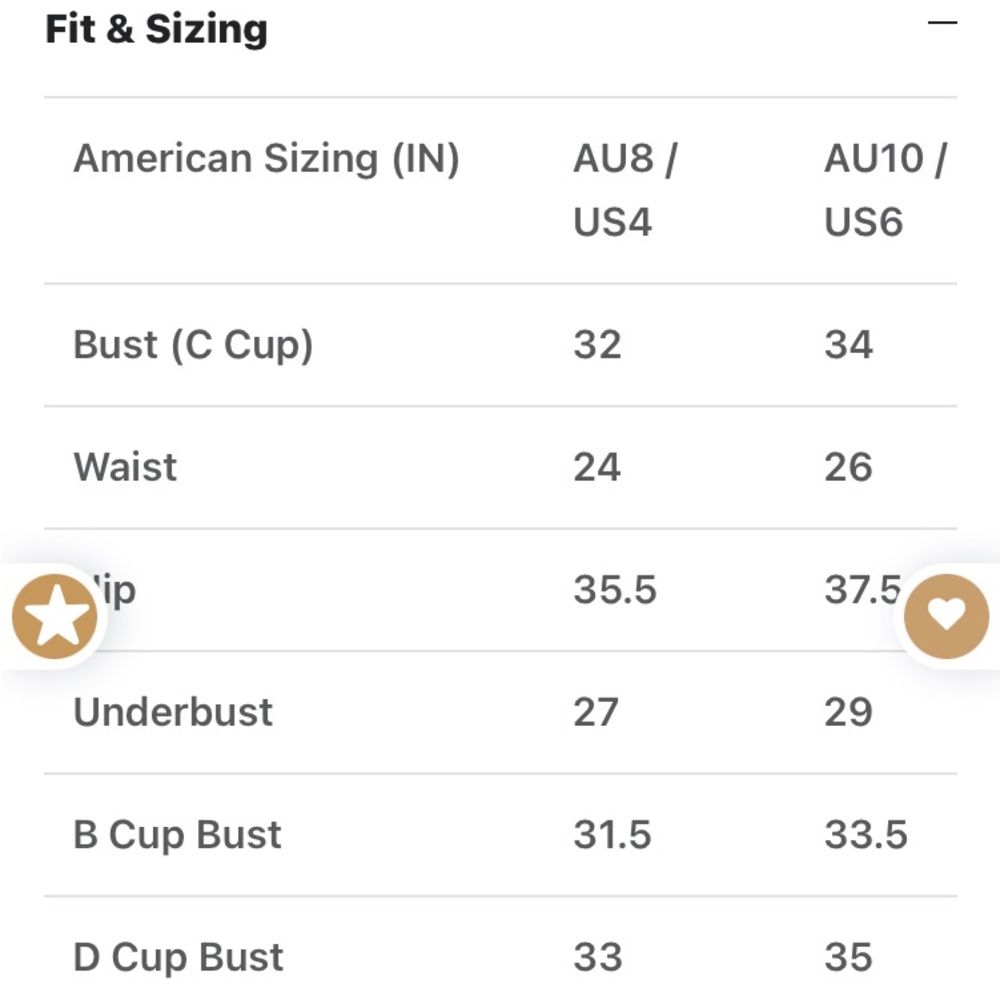This screenshot has height=1000, width=1000.
Task: Click the AU10 underbust value 29
Action: coord(848,712)
